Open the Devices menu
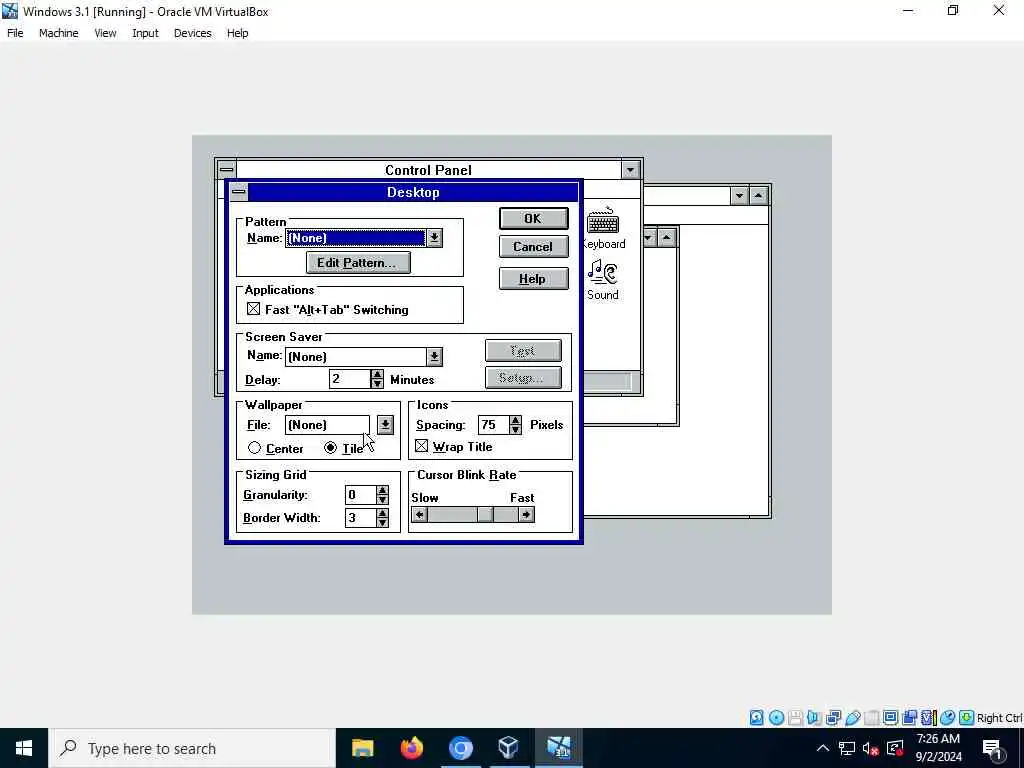Screen dimensions: 1024x768 pos(193,33)
